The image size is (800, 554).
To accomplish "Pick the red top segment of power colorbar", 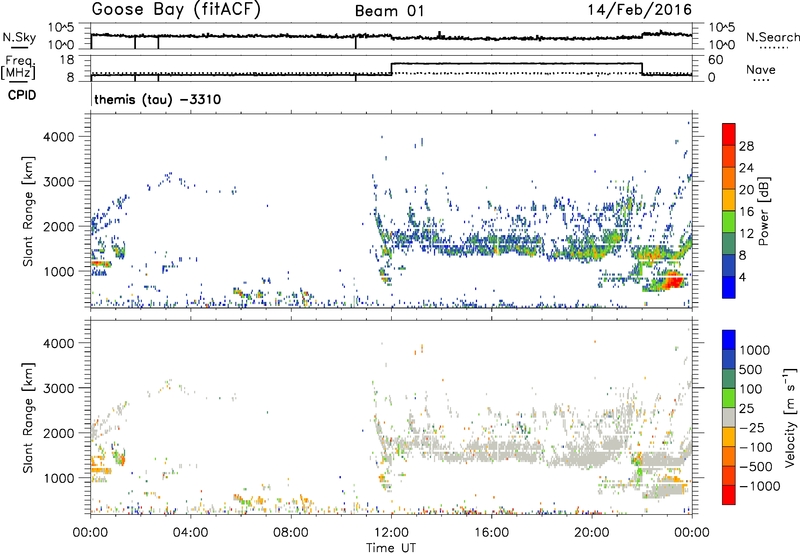I will [729, 135].
